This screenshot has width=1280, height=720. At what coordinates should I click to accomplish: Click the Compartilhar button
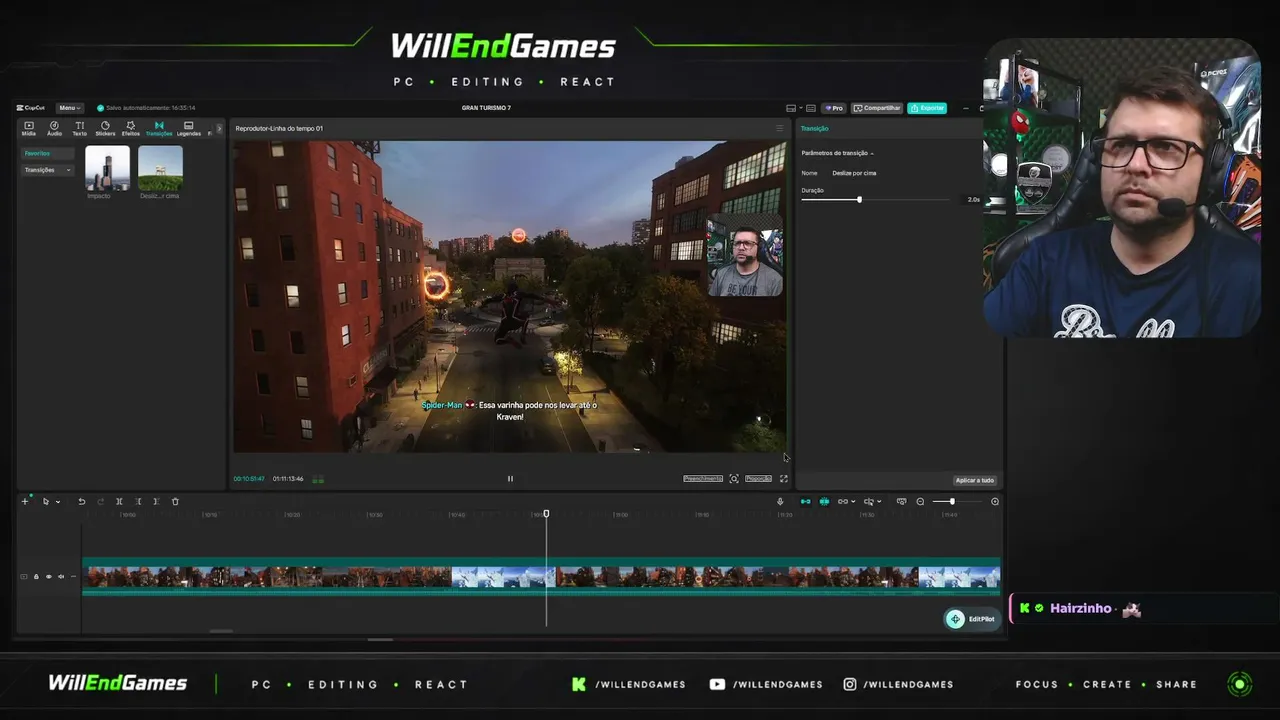click(877, 108)
